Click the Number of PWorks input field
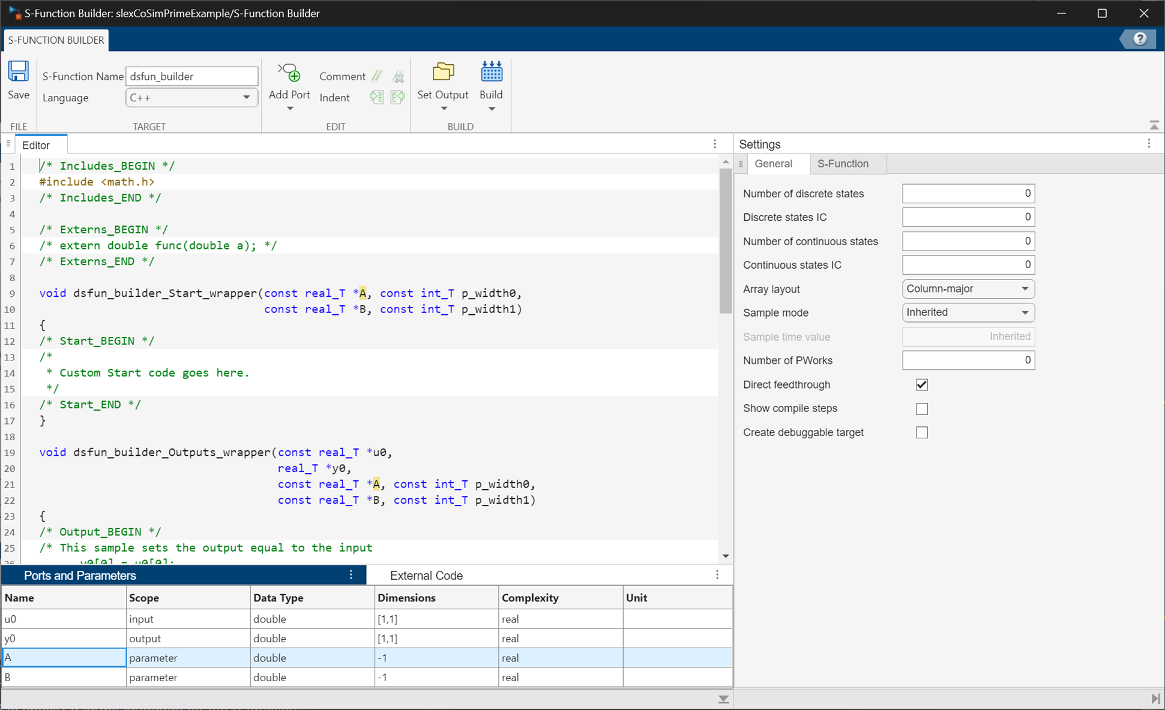 tap(967, 360)
